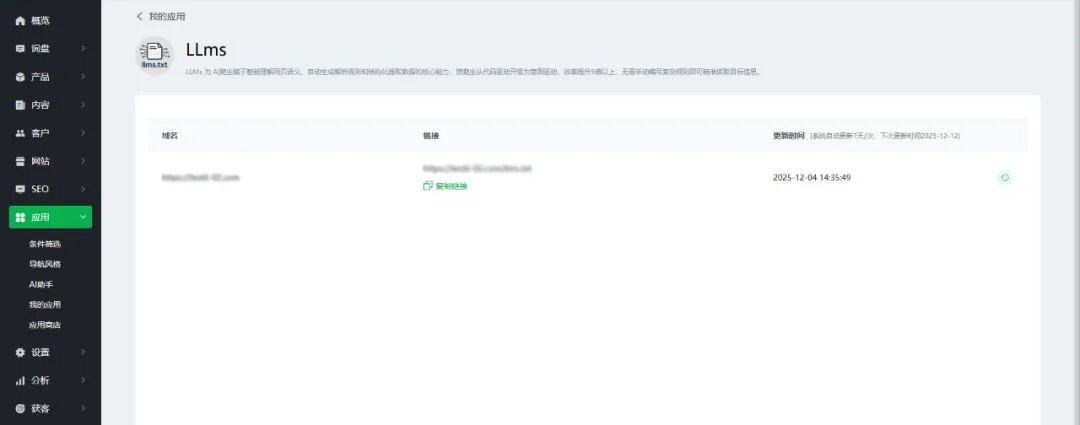Click the refresh icon in the table row
The width and height of the screenshot is (1080, 425).
[1005, 178]
